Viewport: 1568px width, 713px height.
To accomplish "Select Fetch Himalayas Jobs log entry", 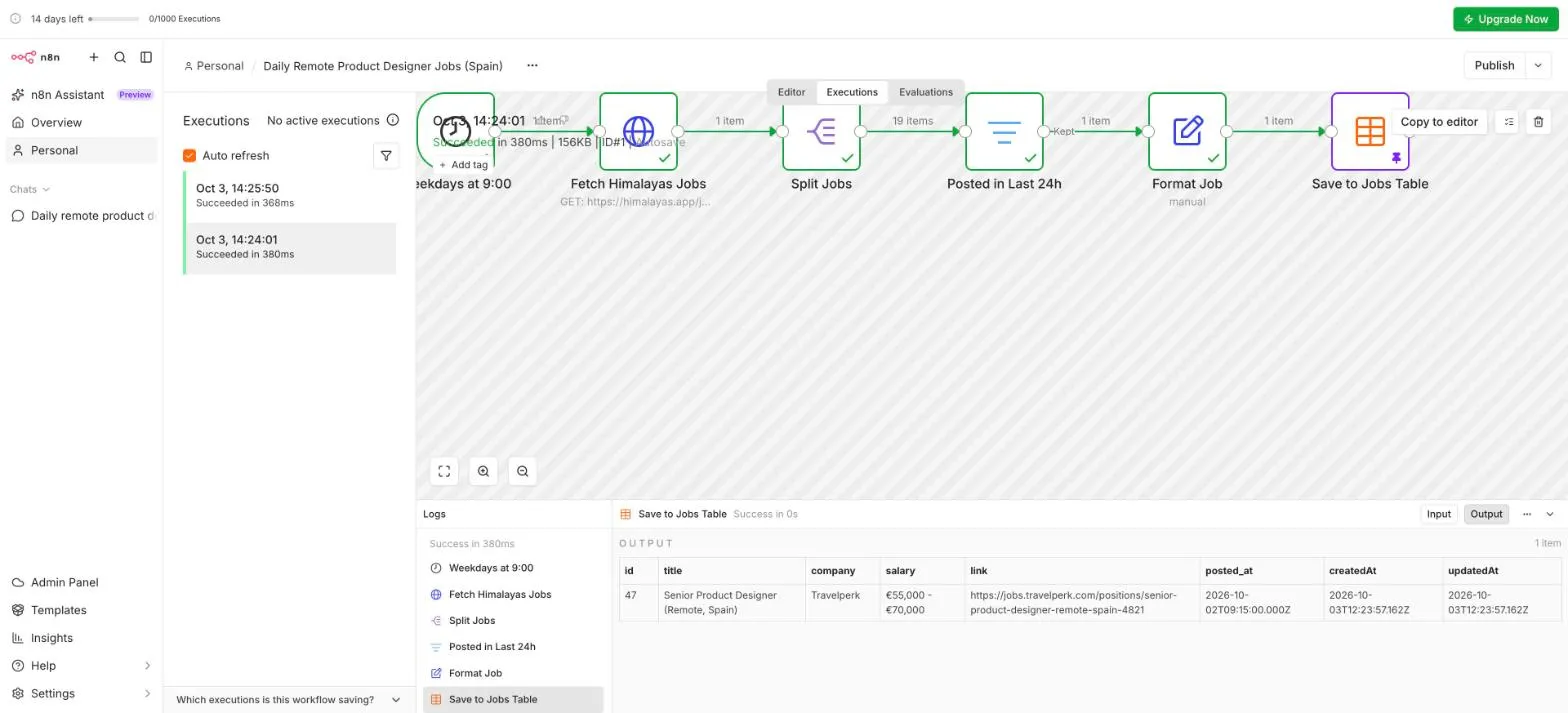I will point(513,594).
